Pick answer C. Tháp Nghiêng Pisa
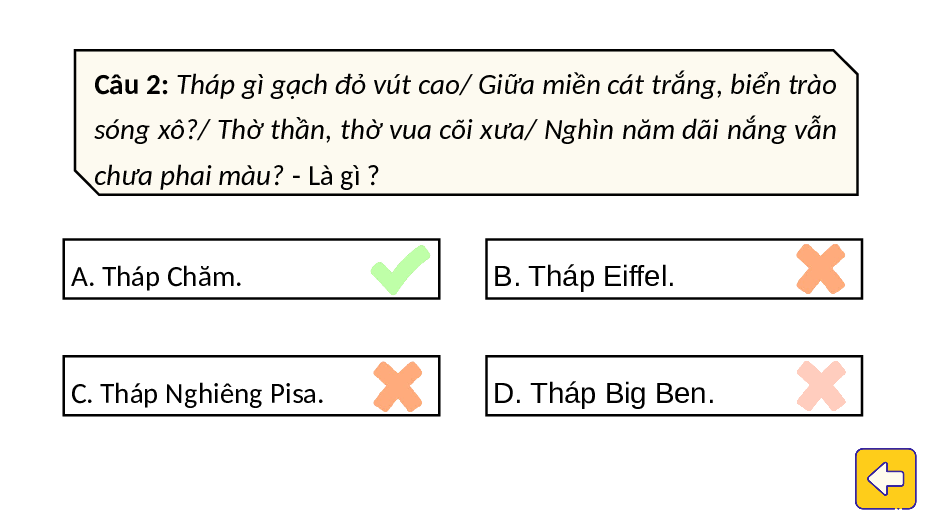 tap(251, 386)
